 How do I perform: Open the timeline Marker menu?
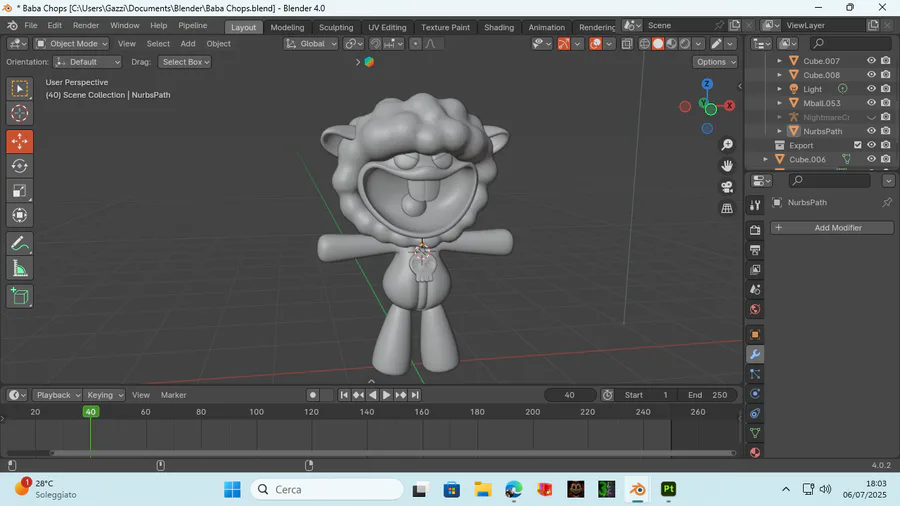pyautogui.click(x=173, y=395)
